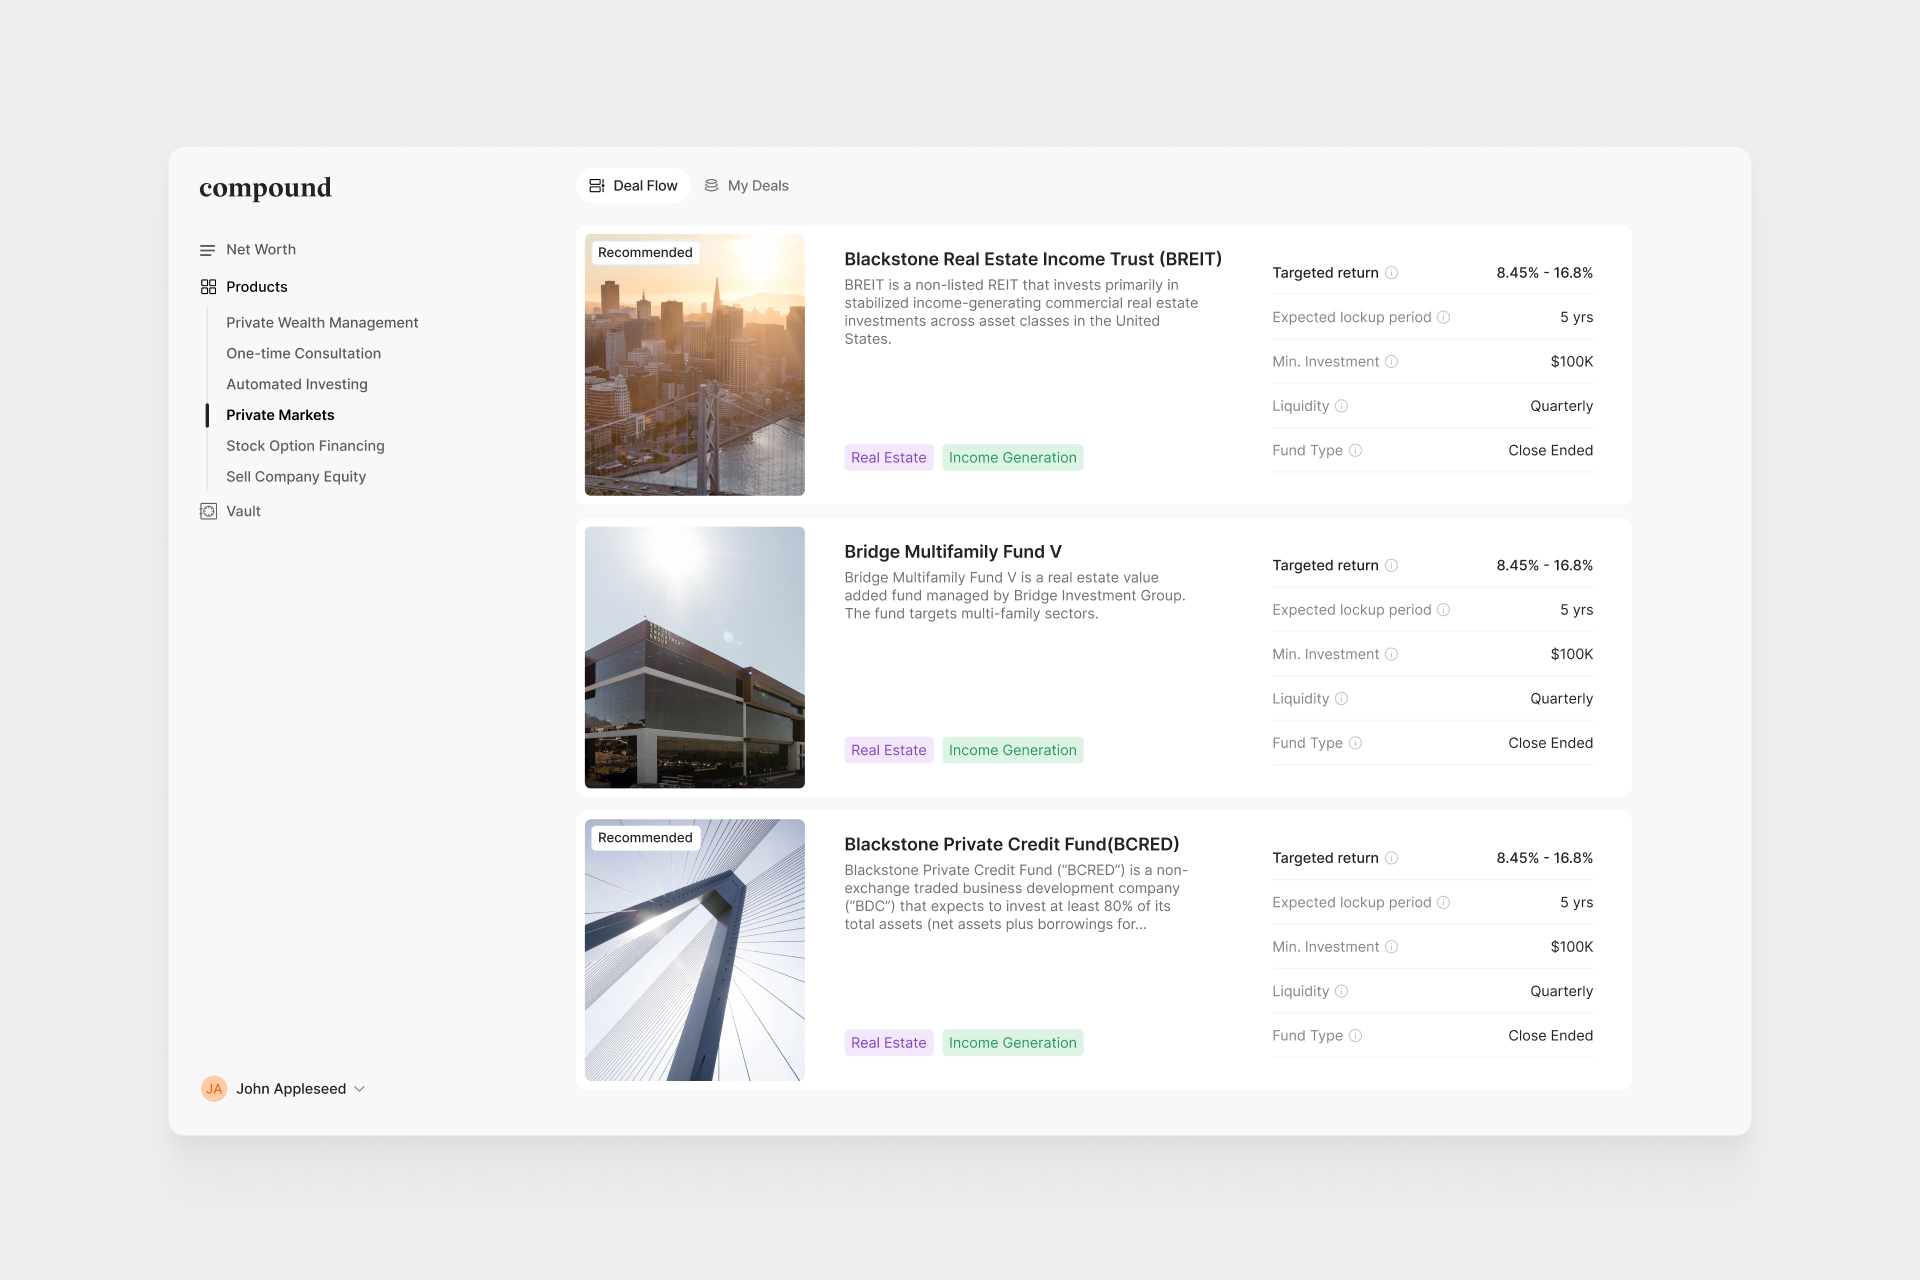Click info icon beside Bridge Multifamily Liquidity
The height and width of the screenshot is (1280, 1920).
click(1342, 699)
